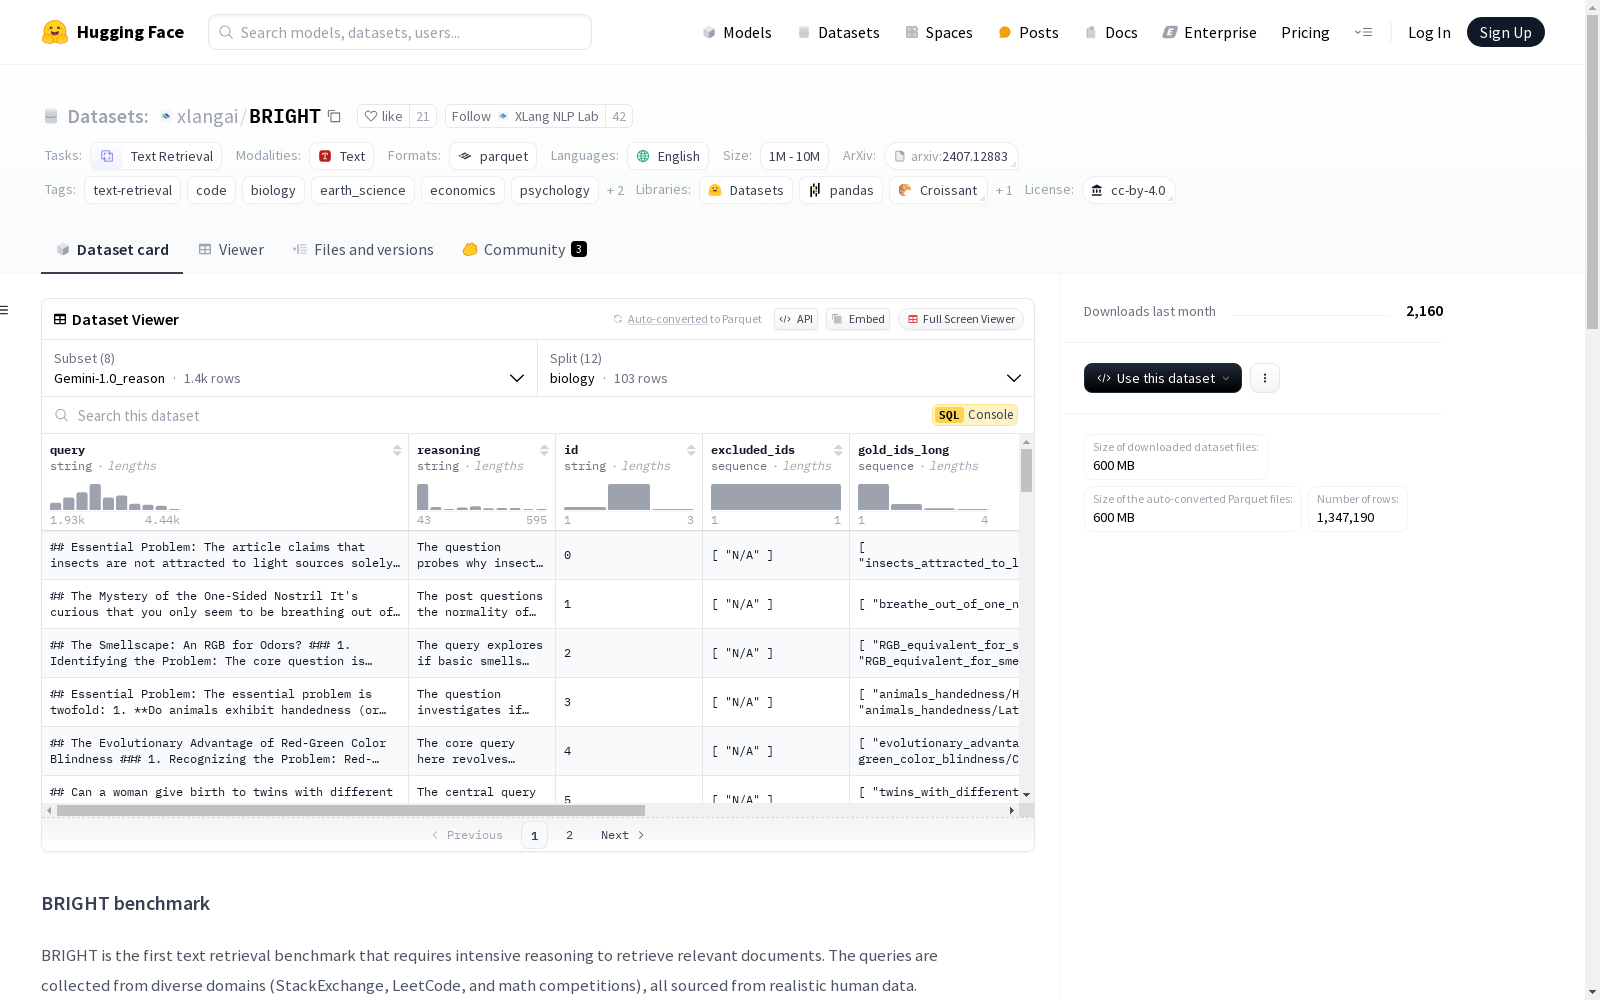Image resolution: width=1600 pixels, height=1000 pixels.
Task: Open the navigation overflow menu icon
Action: (x=1363, y=32)
